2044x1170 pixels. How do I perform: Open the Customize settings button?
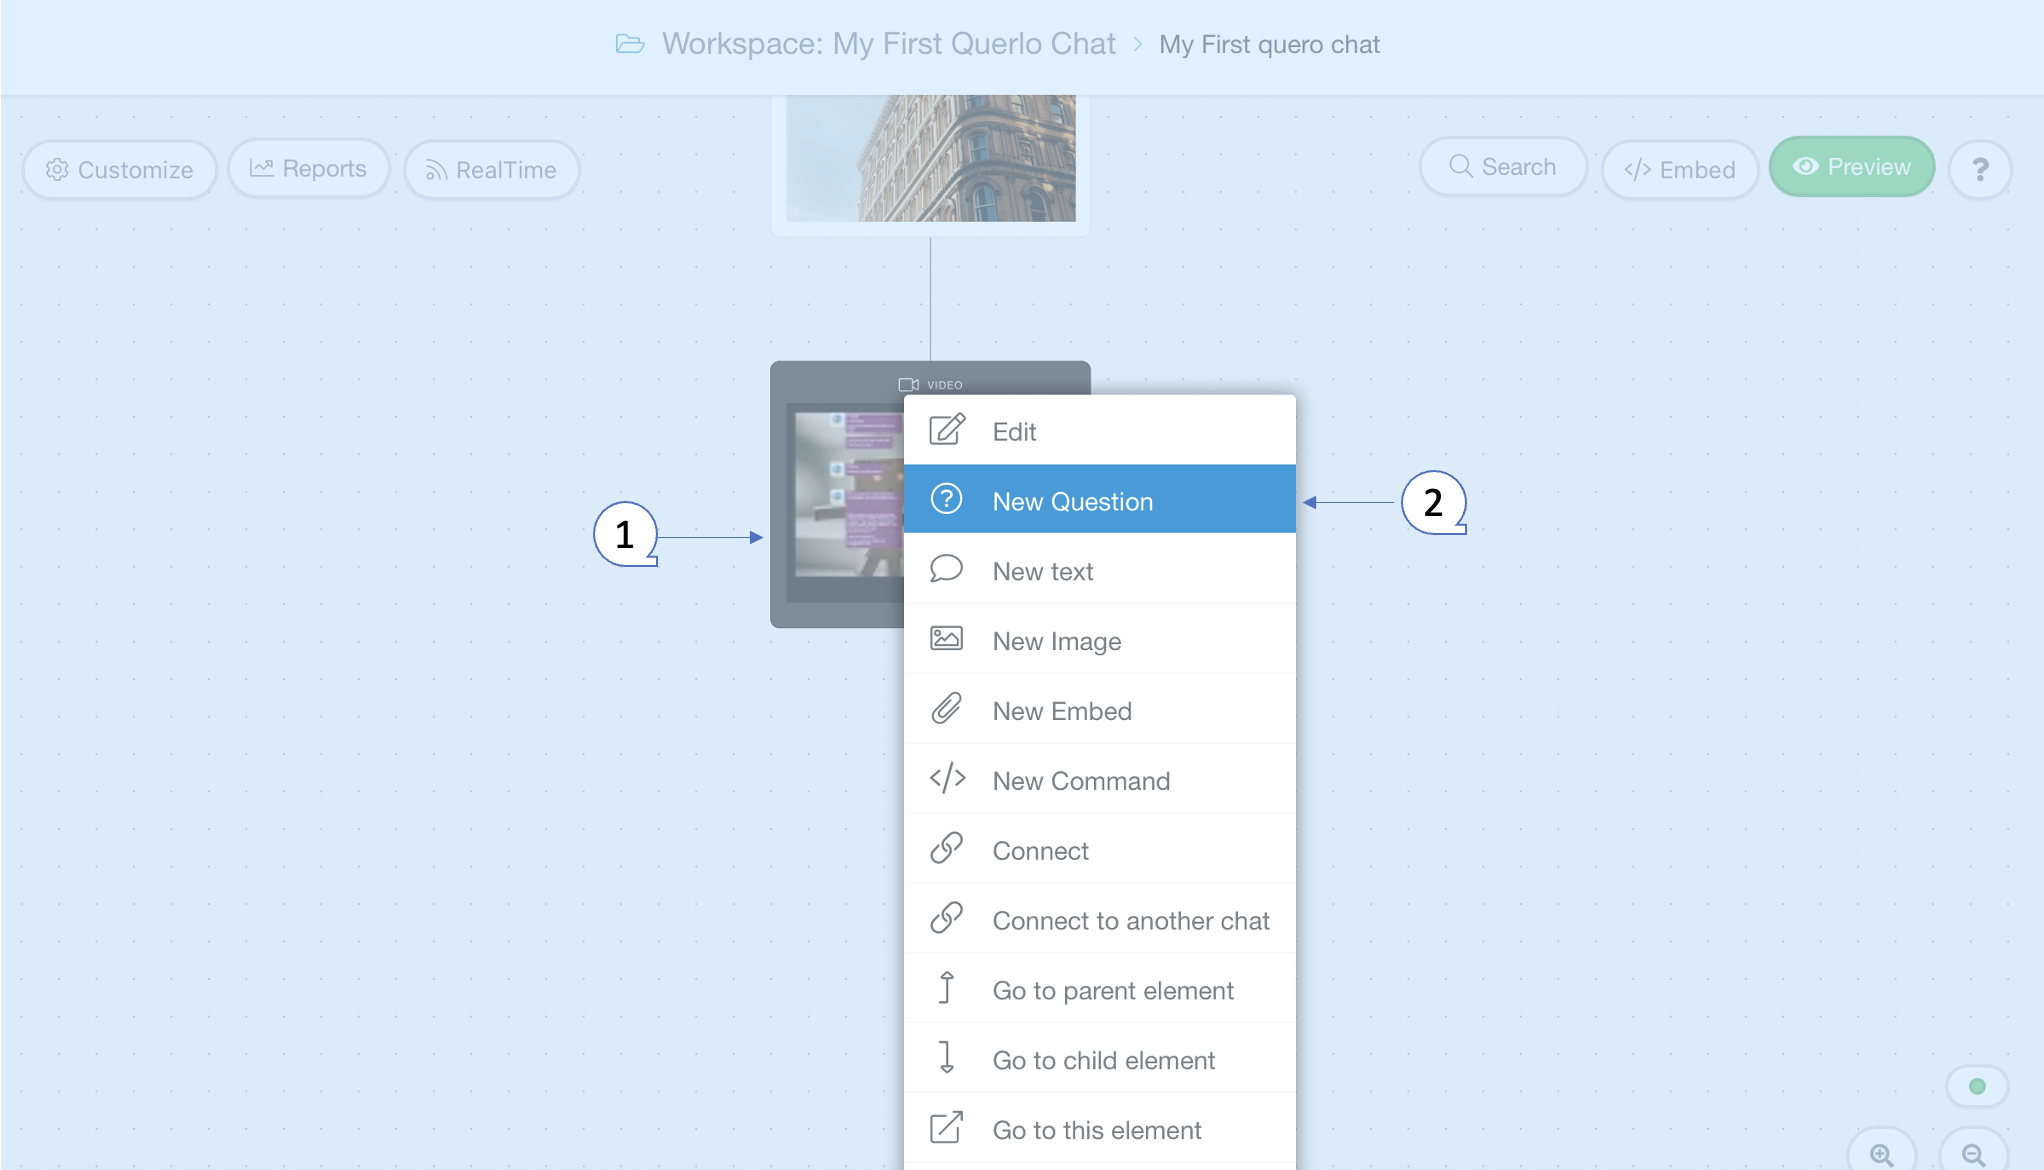tap(120, 169)
